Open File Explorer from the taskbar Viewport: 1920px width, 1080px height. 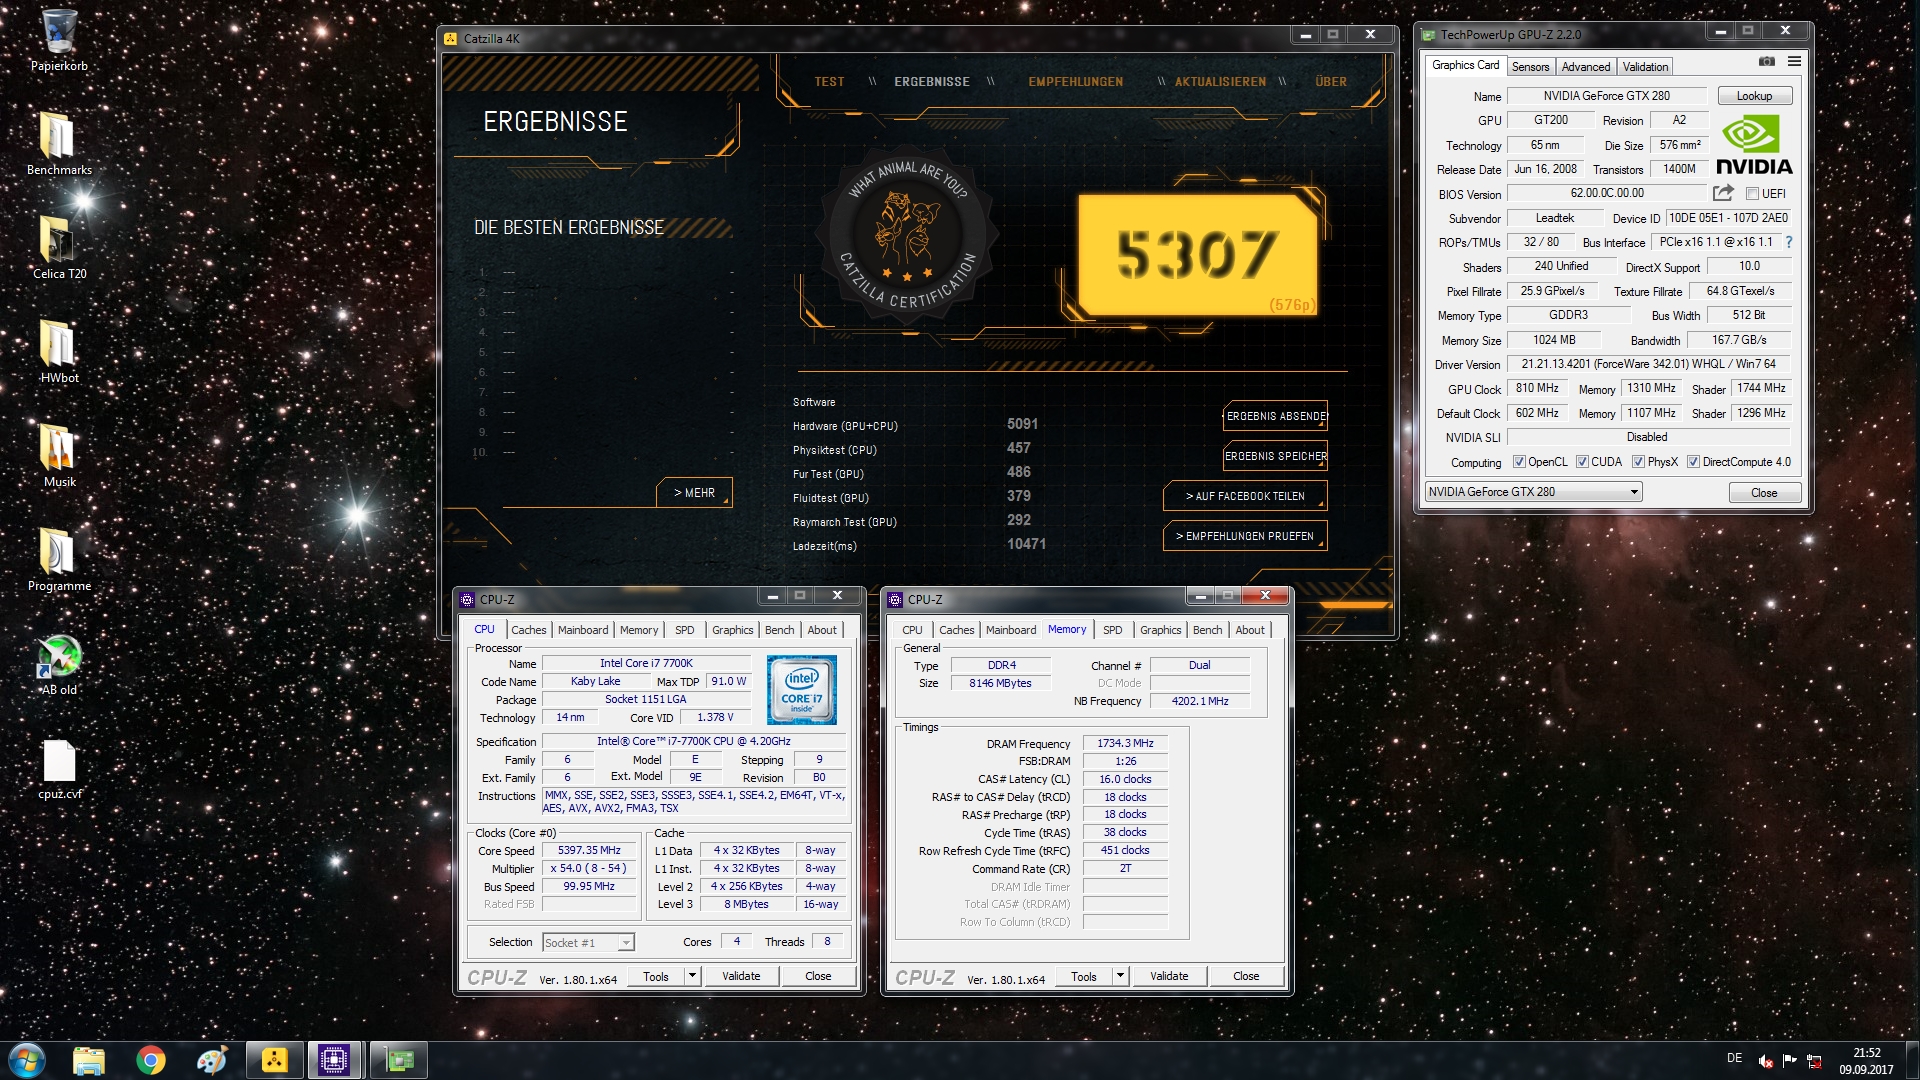[88, 1060]
